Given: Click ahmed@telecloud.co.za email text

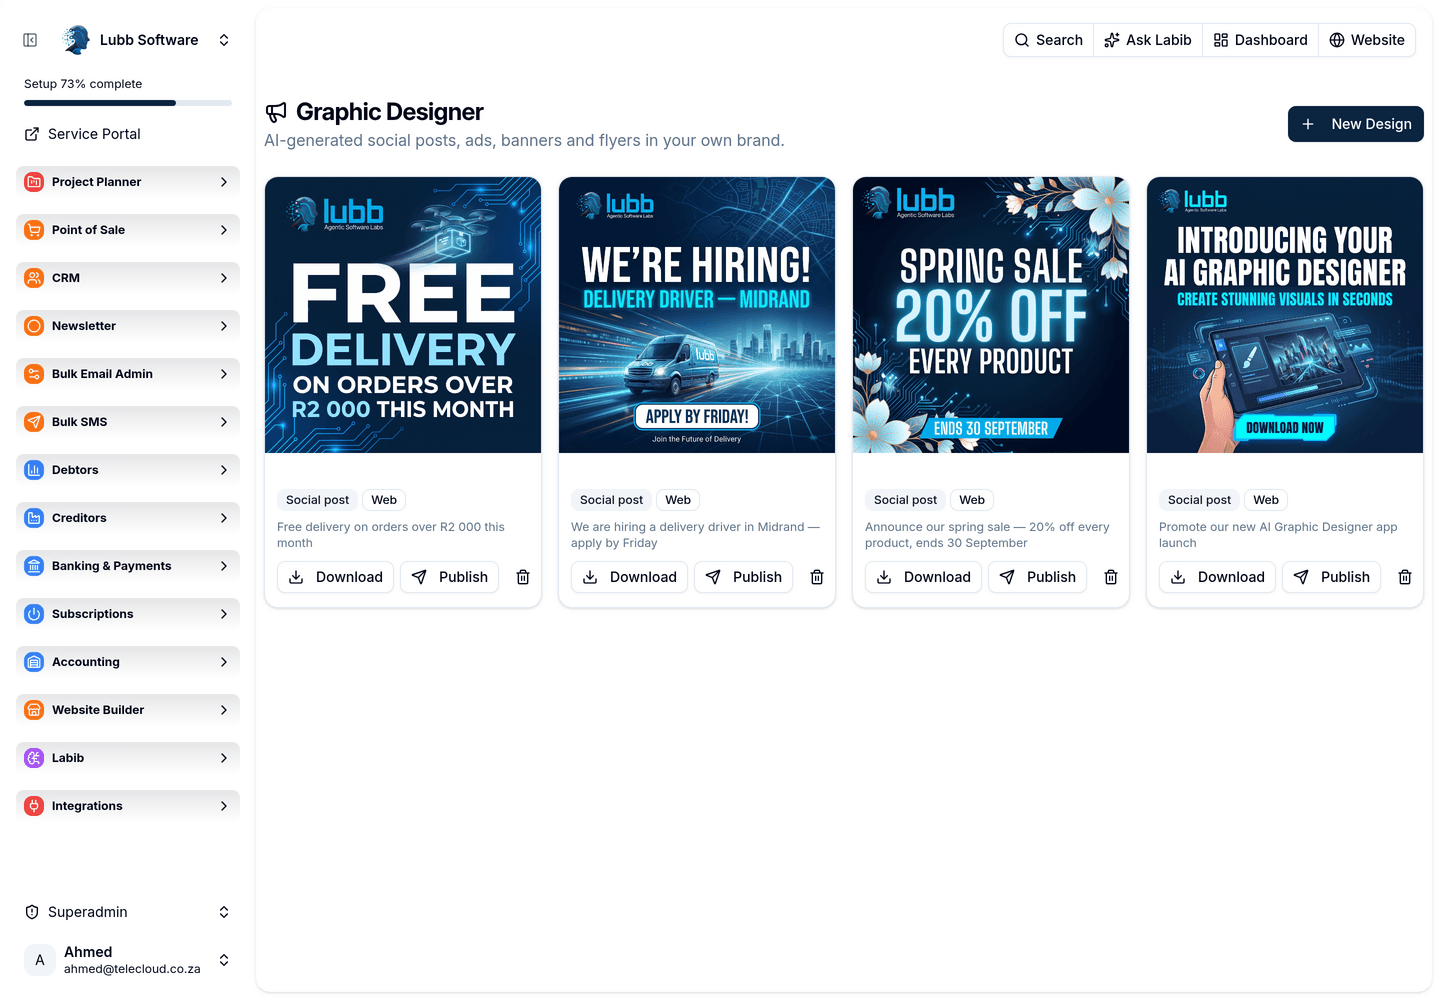Looking at the screenshot, I should click(132, 969).
